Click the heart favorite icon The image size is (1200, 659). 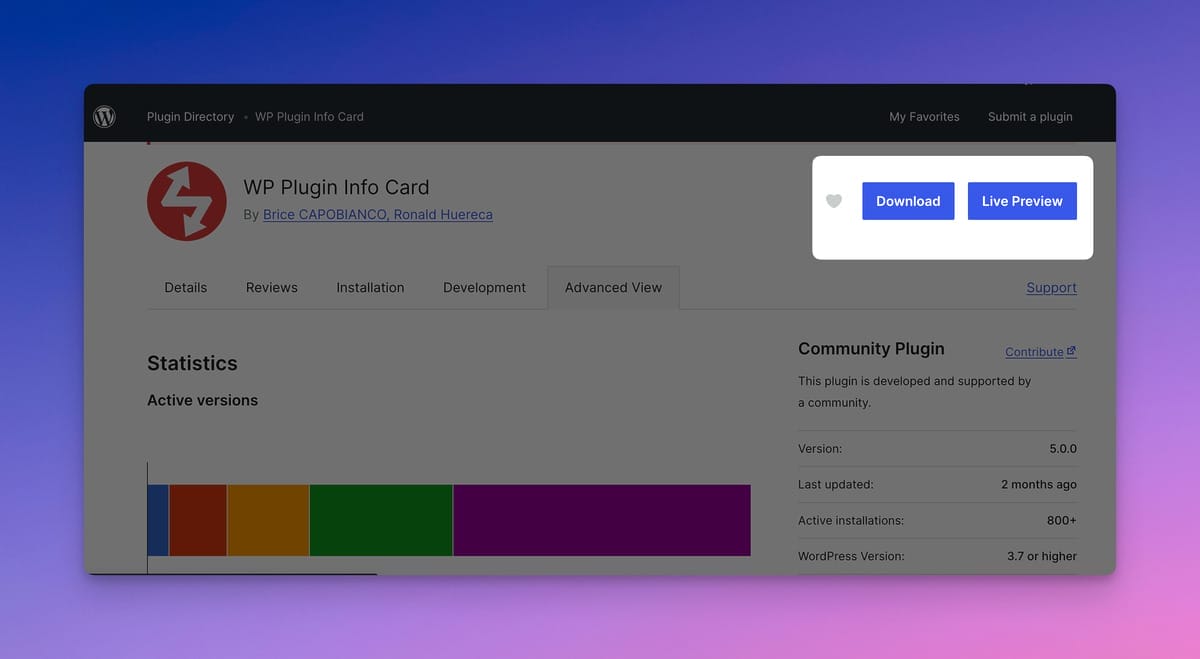point(834,201)
